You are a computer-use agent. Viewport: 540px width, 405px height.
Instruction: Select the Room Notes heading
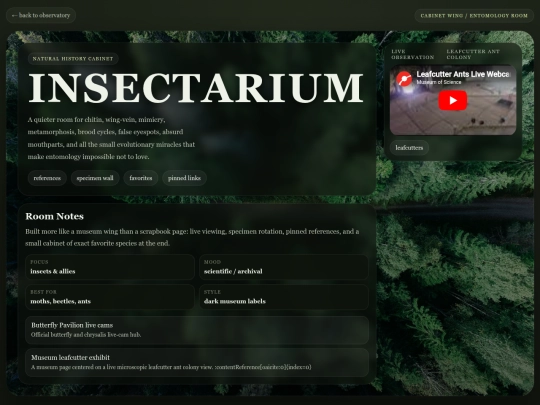[x=54, y=216]
